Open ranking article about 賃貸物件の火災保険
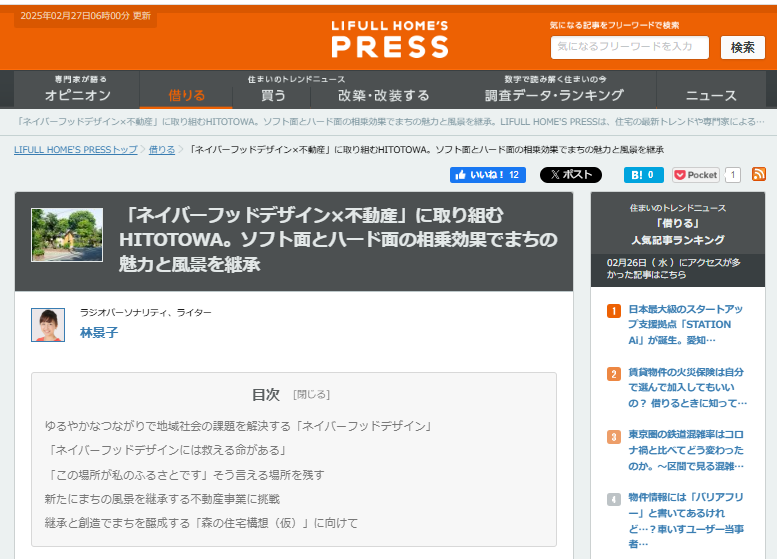This screenshot has height=559, width=777. 687,388
